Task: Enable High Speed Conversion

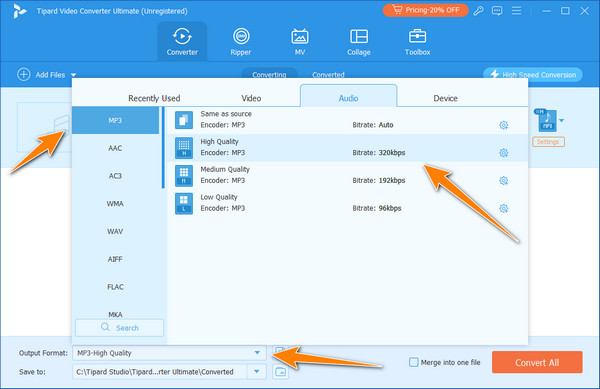Action: point(533,75)
